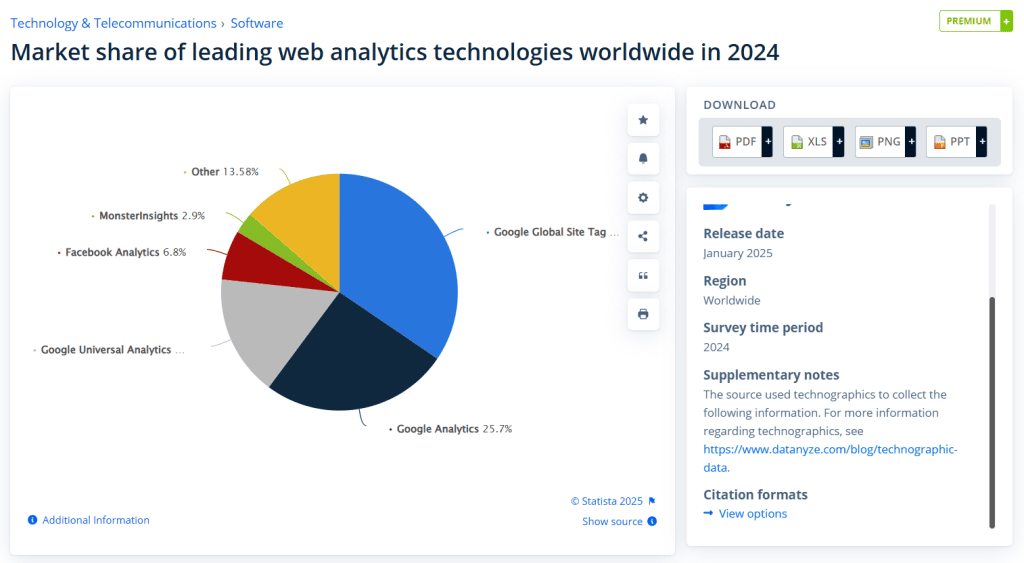The width and height of the screenshot is (1024, 563).
Task: Click the star favorite icon
Action: [x=643, y=120]
